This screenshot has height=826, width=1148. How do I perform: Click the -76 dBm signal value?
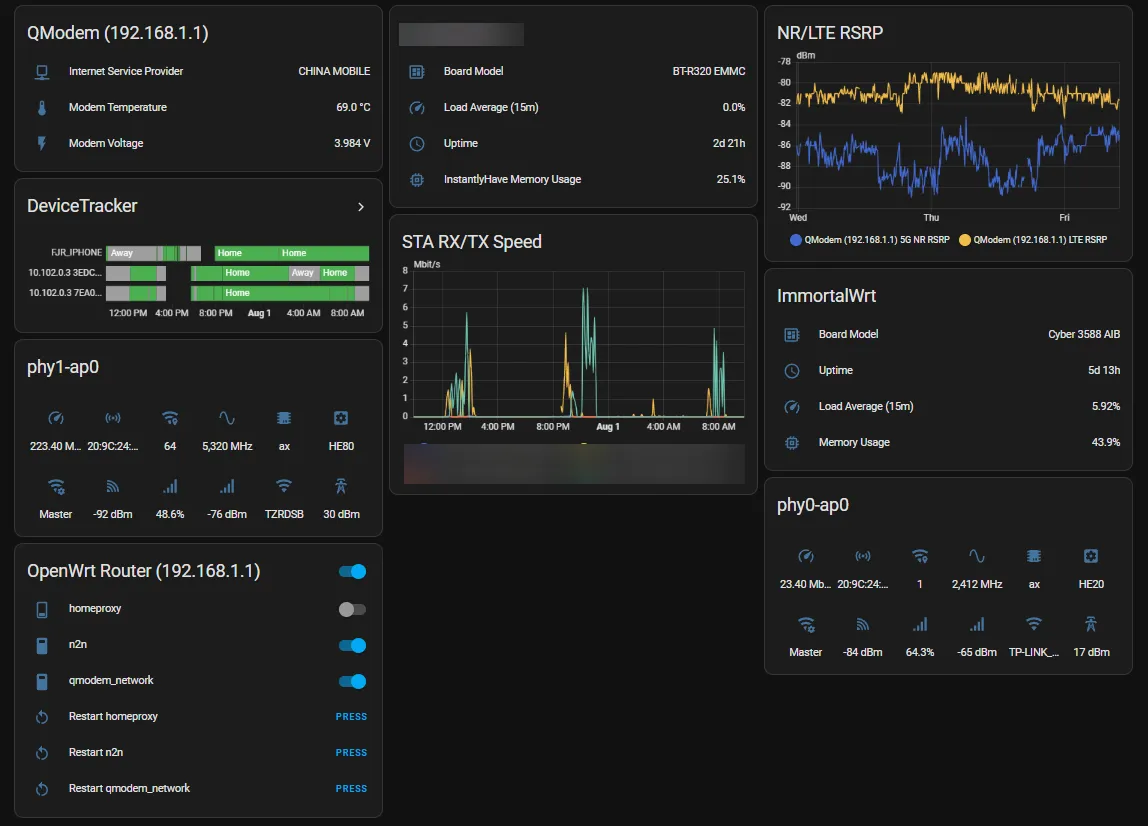[x=227, y=515]
